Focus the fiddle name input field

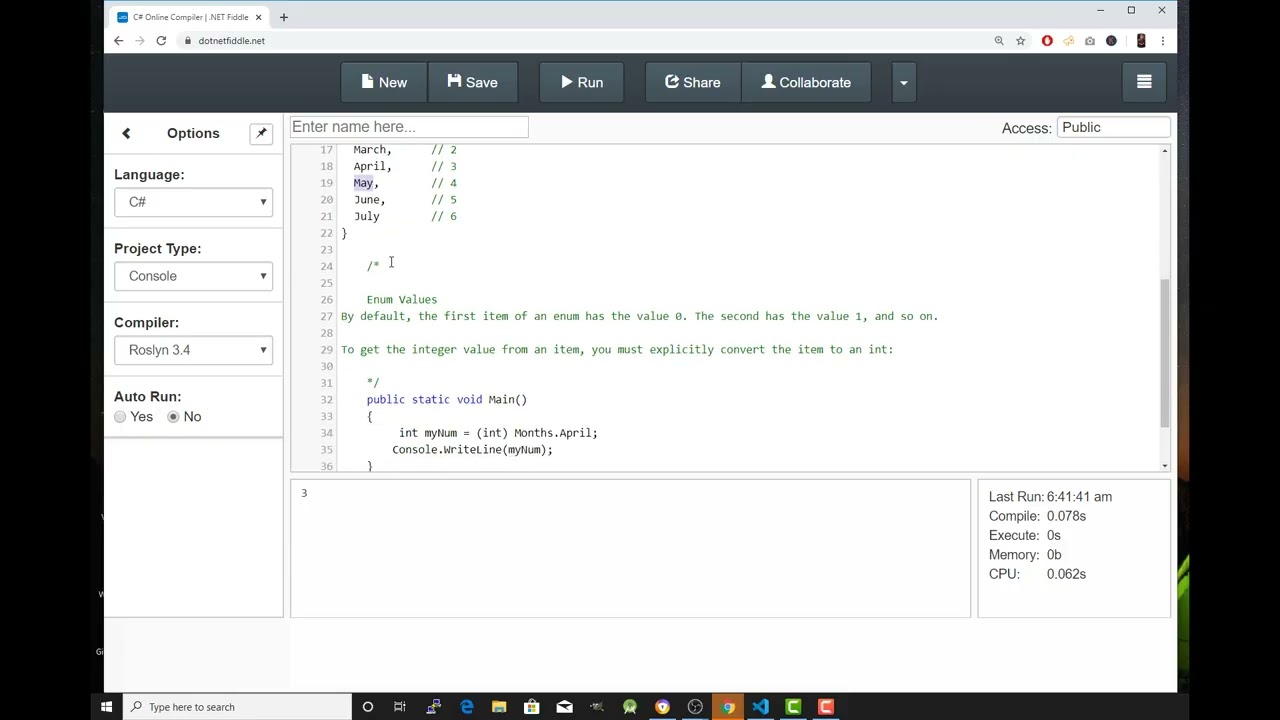point(409,127)
